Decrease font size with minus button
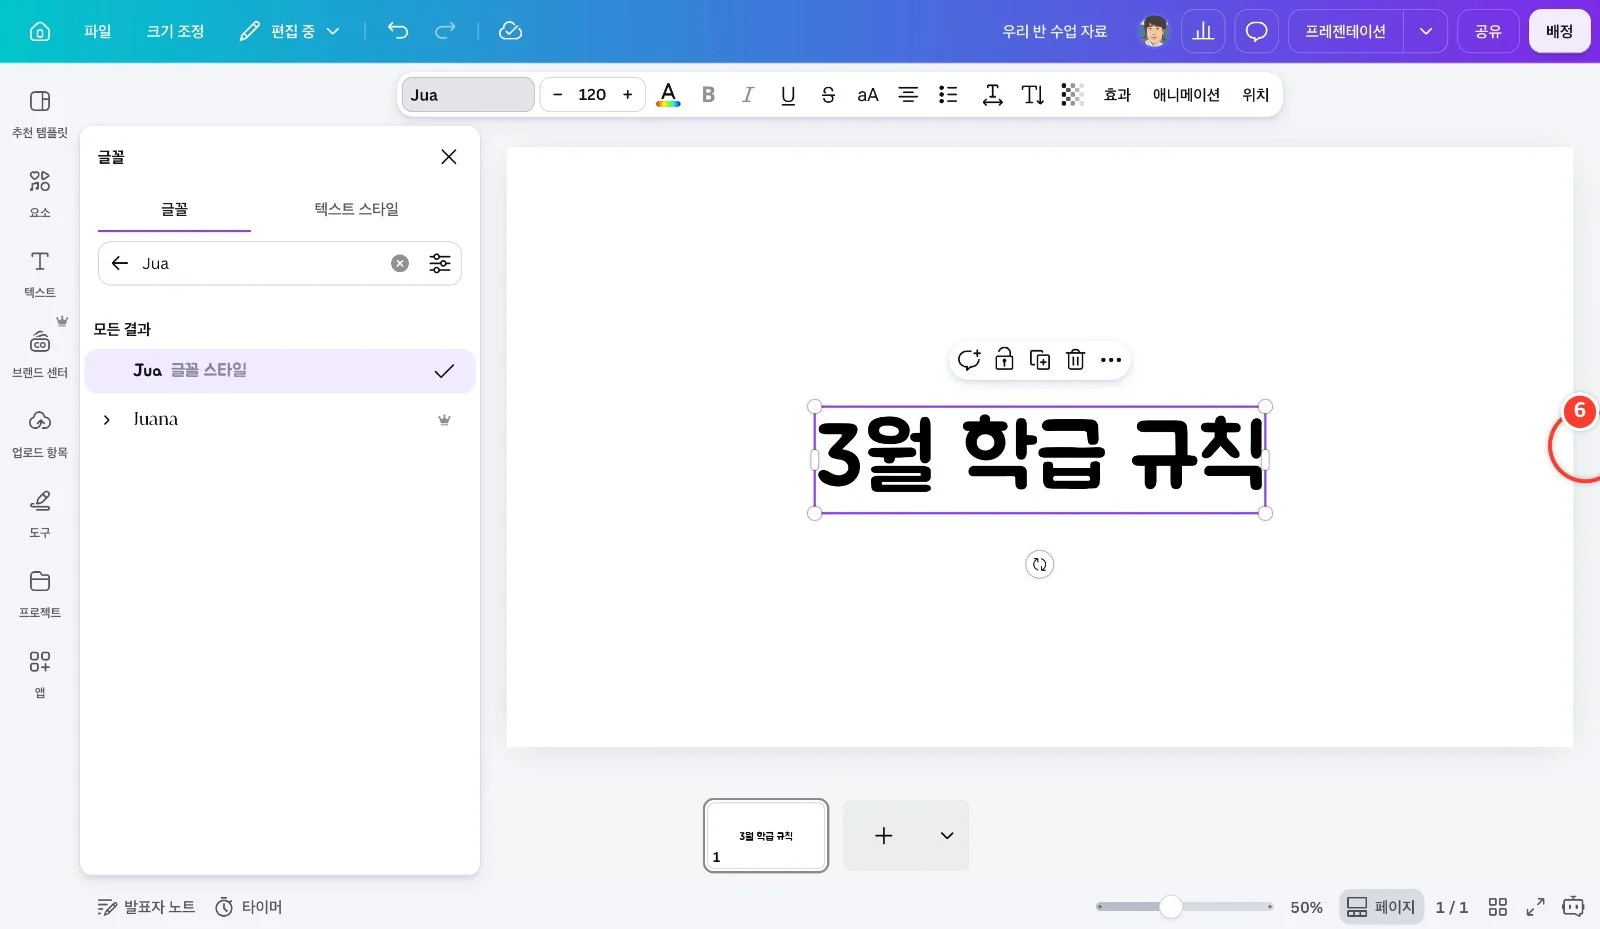This screenshot has height=929, width=1600. (557, 95)
